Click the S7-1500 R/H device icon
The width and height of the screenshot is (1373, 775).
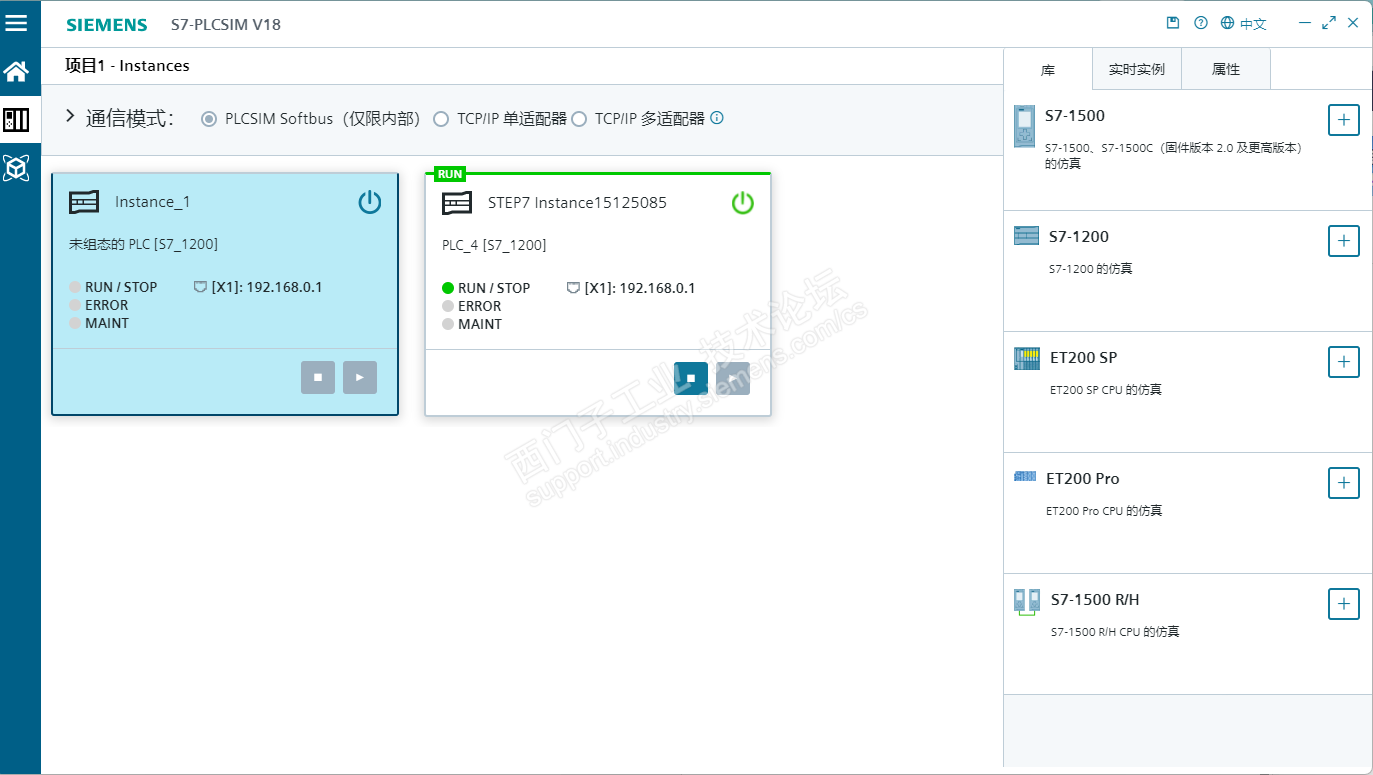[1028, 602]
